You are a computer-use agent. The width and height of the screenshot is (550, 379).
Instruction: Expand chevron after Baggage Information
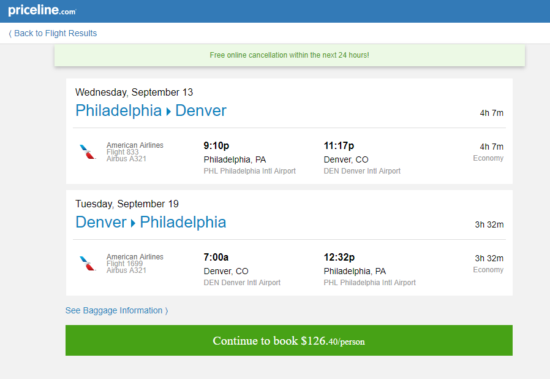tap(167, 311)
